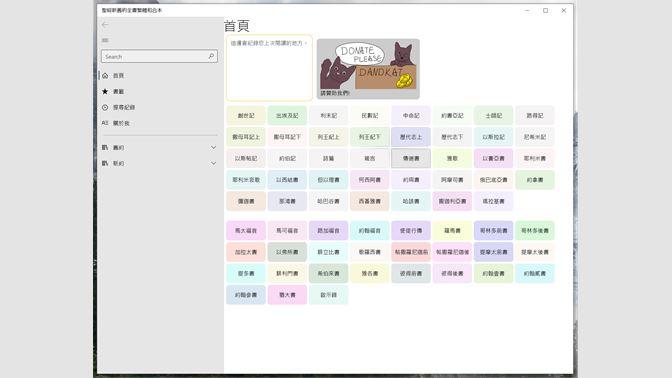Open the book 出埃及記
672x378 pixels.
click(287, 116)
